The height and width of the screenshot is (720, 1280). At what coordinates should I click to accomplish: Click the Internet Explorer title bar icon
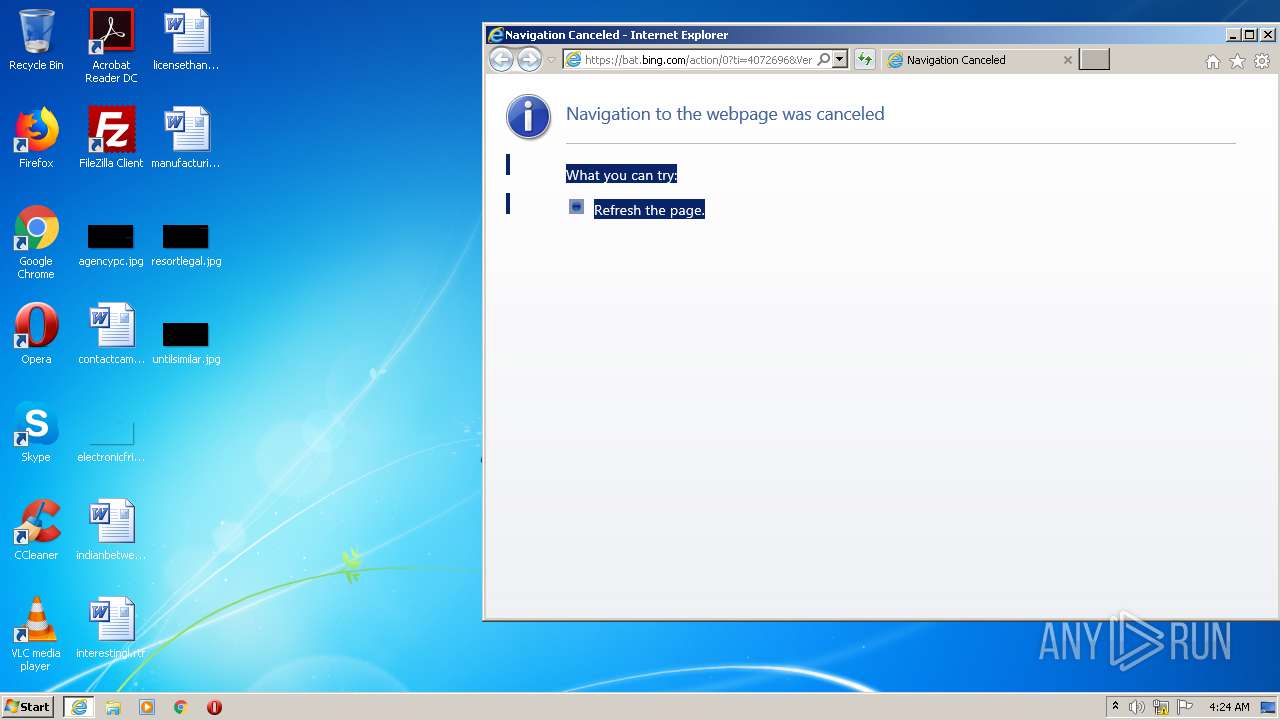point(494,35)
